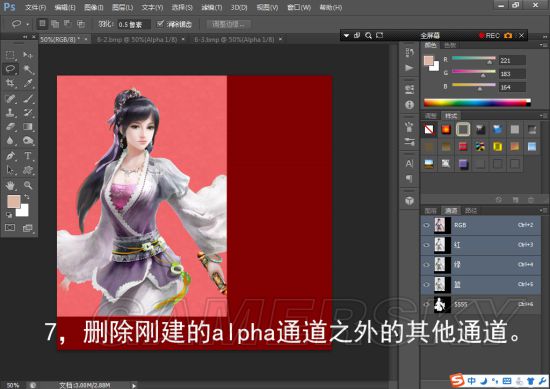Select the Magic Wand tool
550x389 pixels.
(28, 69)
